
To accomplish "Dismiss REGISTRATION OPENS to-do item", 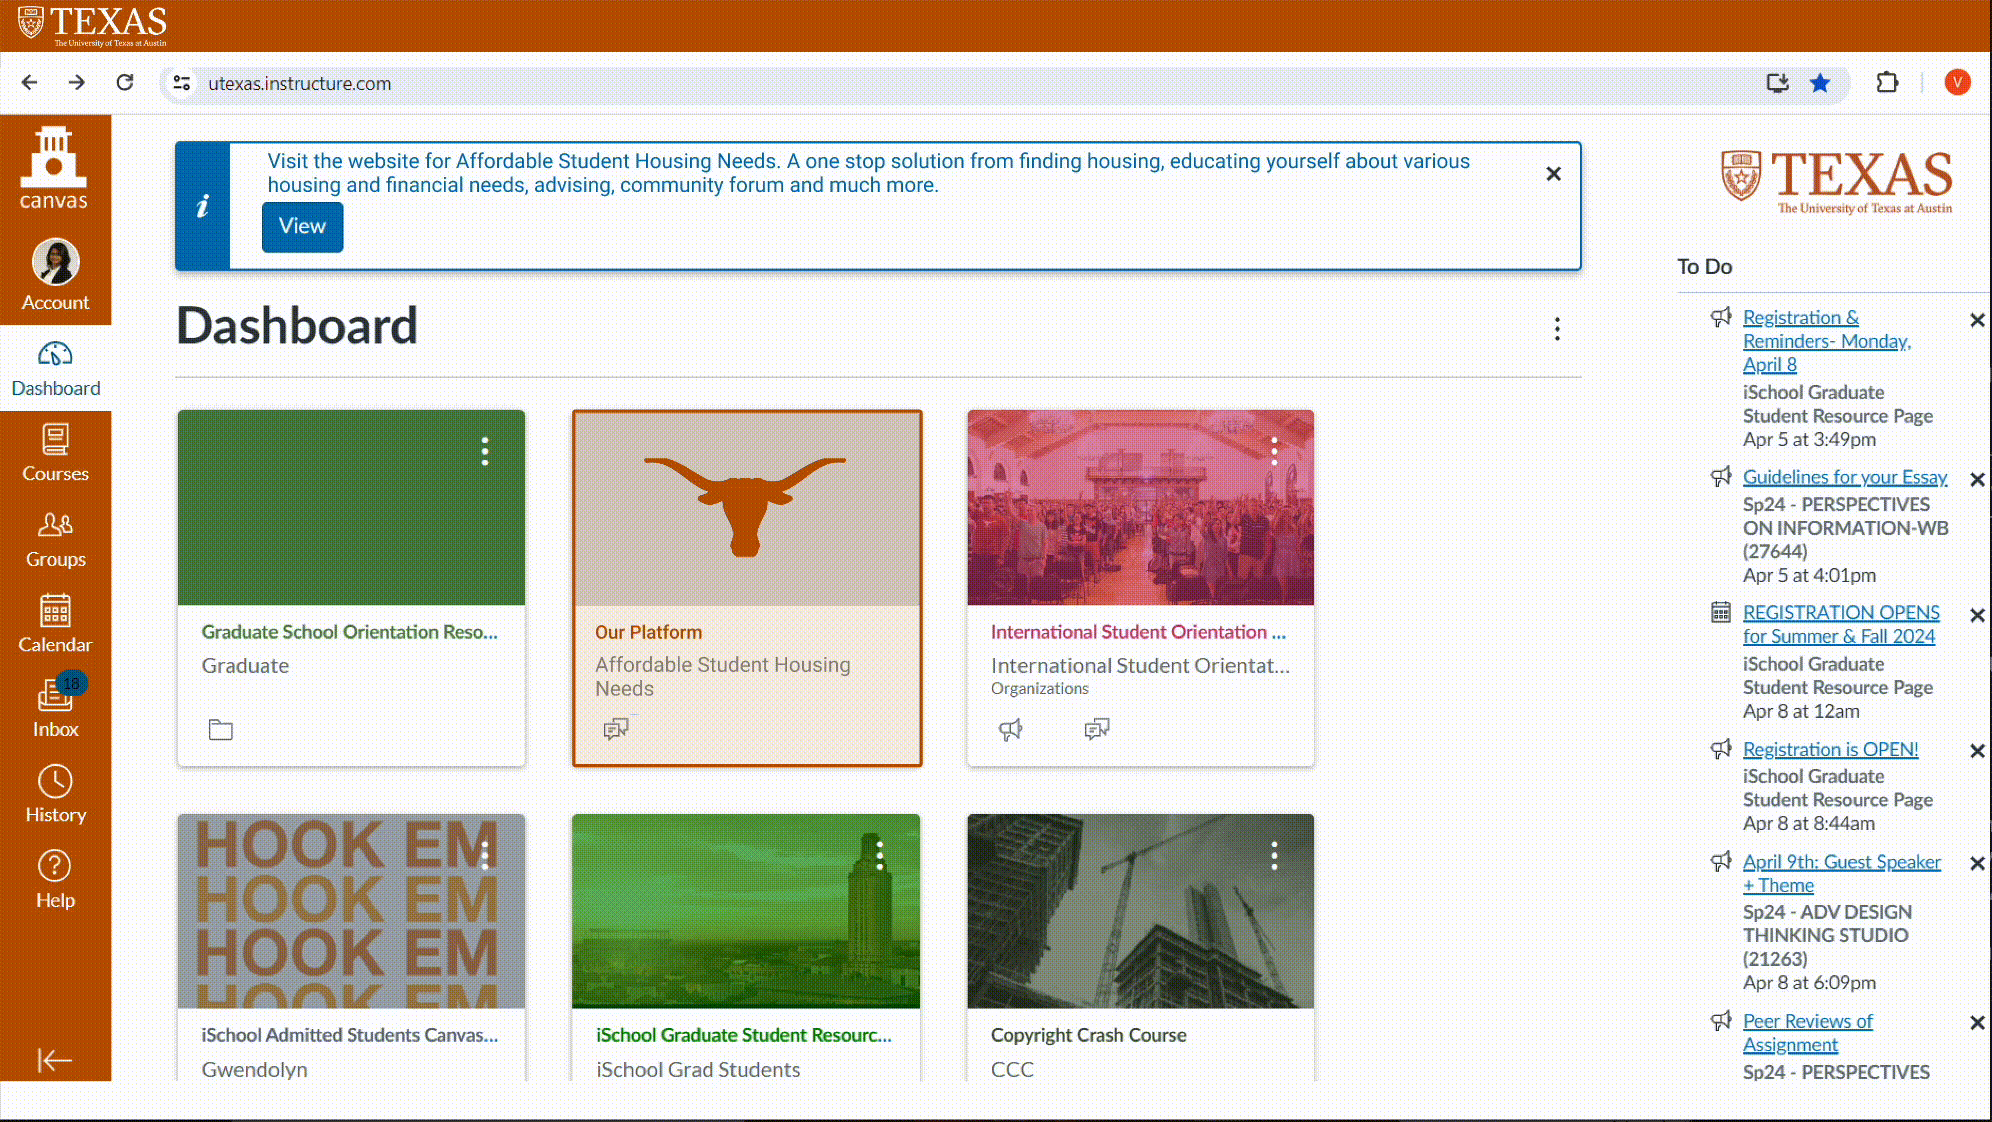I will point(1976,616).
